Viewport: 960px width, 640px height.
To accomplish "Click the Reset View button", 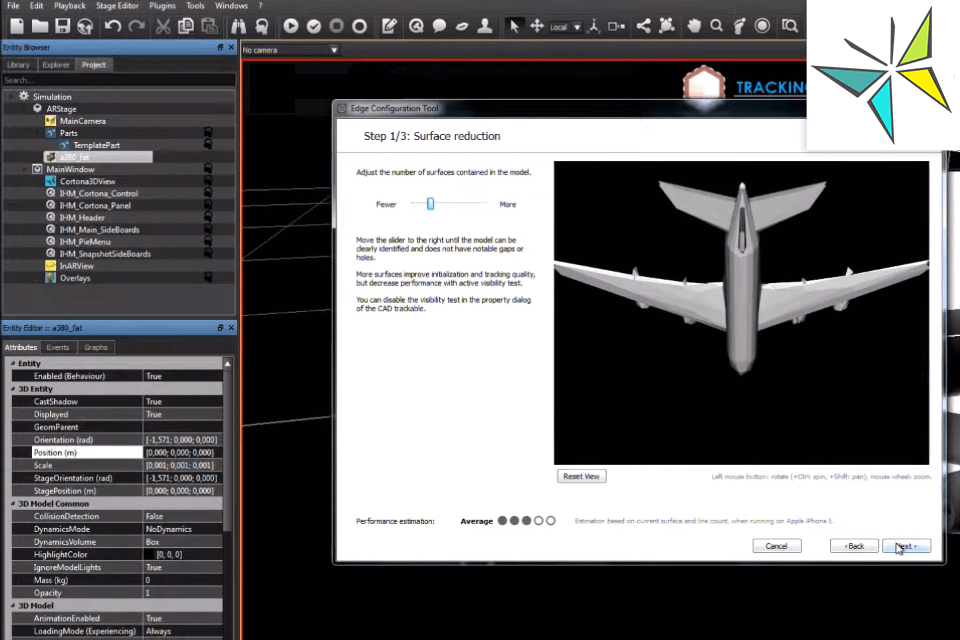I will [x=581, y=476].
